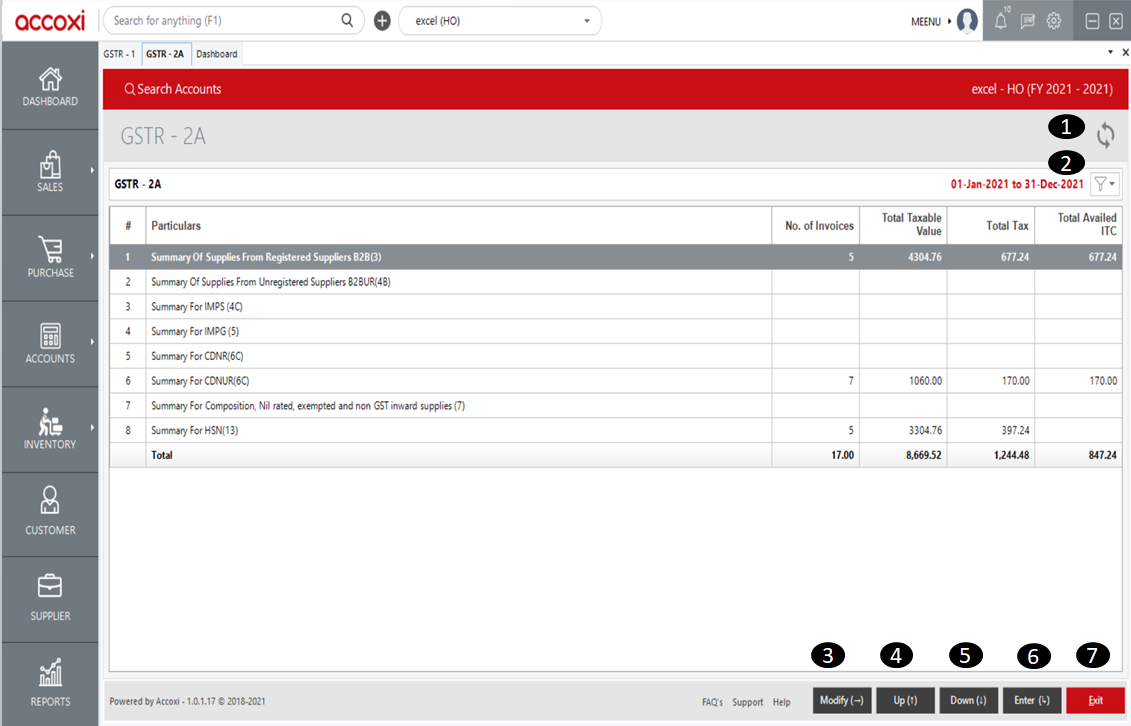The width and height of the screenshot is (1131, 726).
Task: Select the Composition, Nil rated row
Action: click(x=616, y=406)
